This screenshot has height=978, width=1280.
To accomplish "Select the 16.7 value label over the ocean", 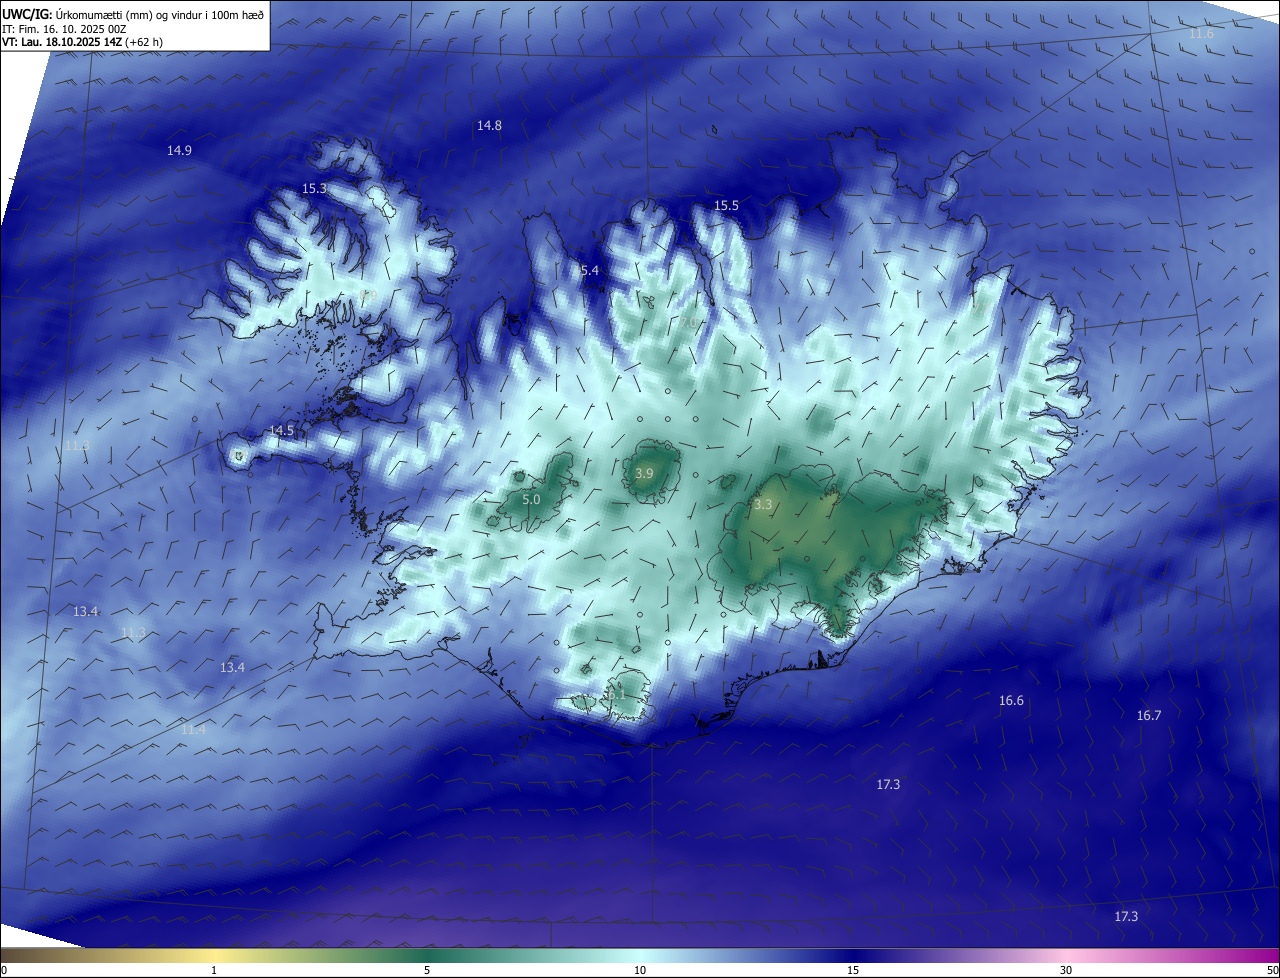I will point(1149,715).
